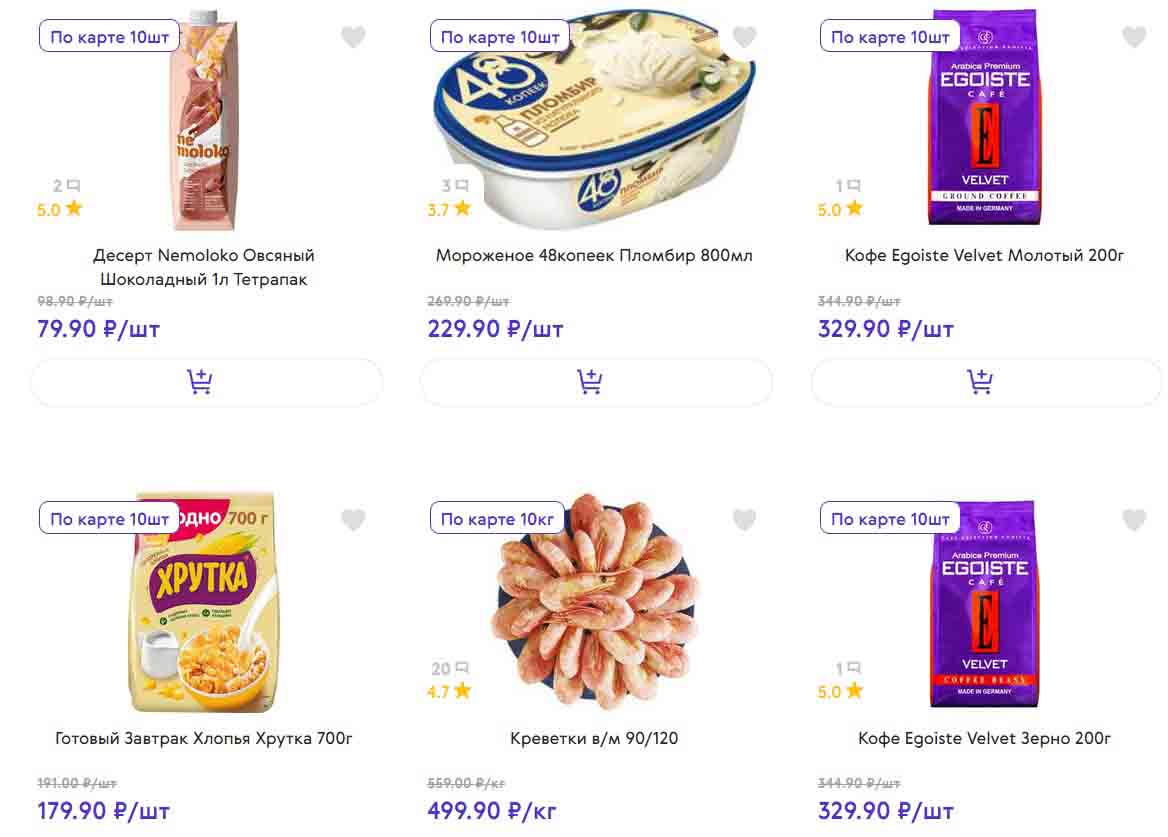Favorite Egoiste Velvet Молотый coffee
Image resolution: width=1168 pixels, height=837 pixels.
pyautogui.click(x=1134, y=37)
